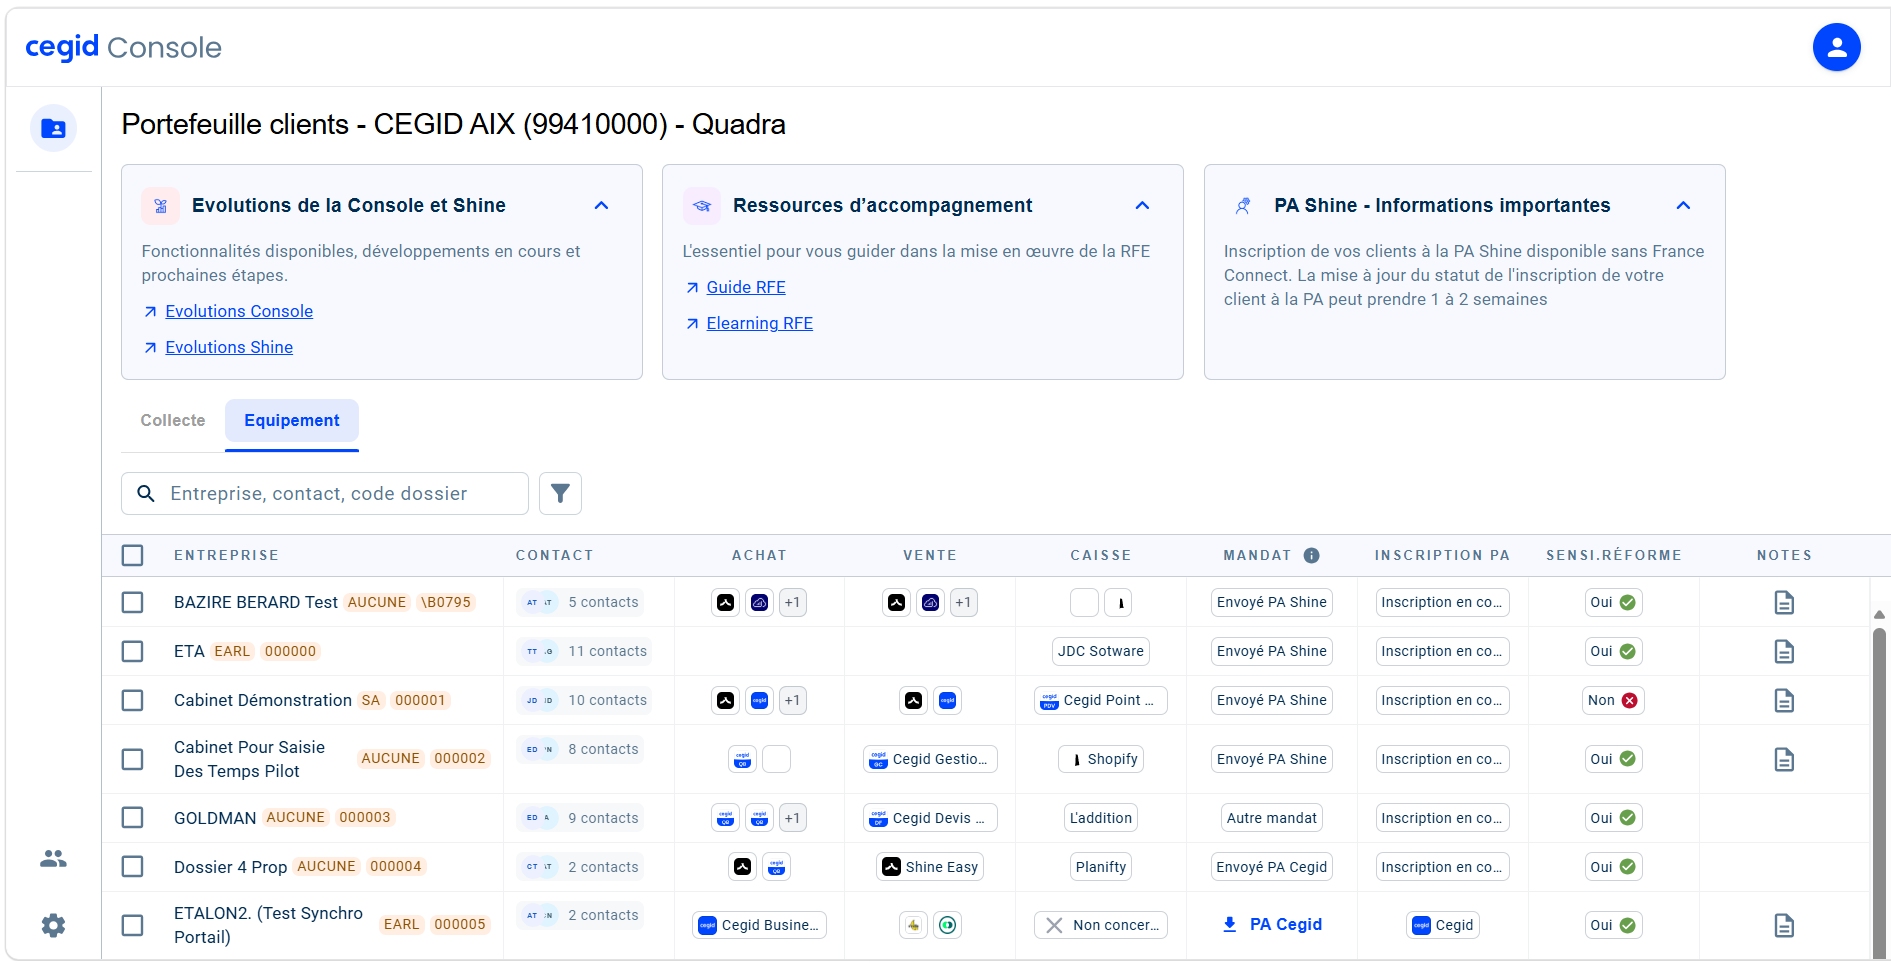Click the red Non status for Cabinet Démonstration
This screenshot has height=963, width=1891.
(x=1613, y=700)
